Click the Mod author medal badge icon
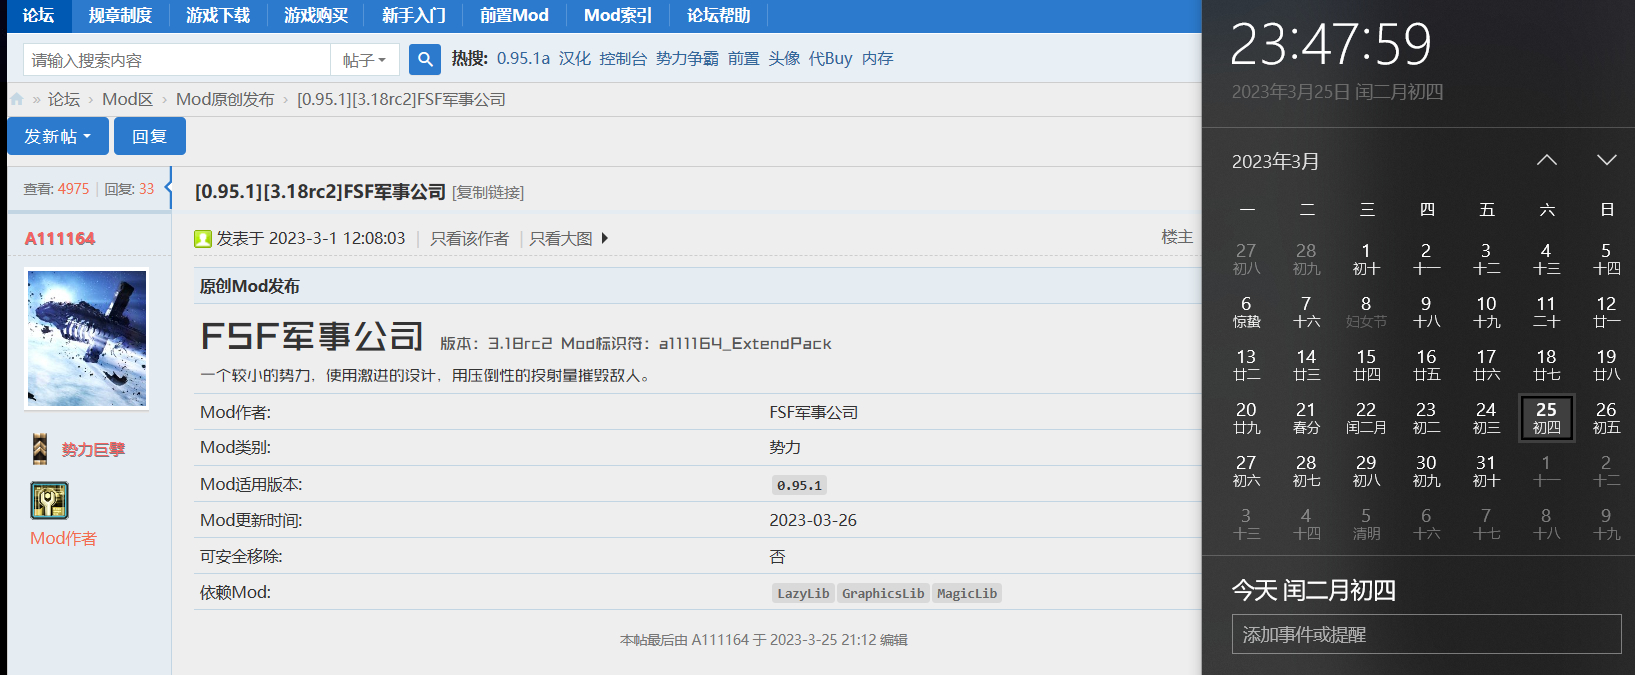Viewport: 1635px width, 675px height. (49, 500)
